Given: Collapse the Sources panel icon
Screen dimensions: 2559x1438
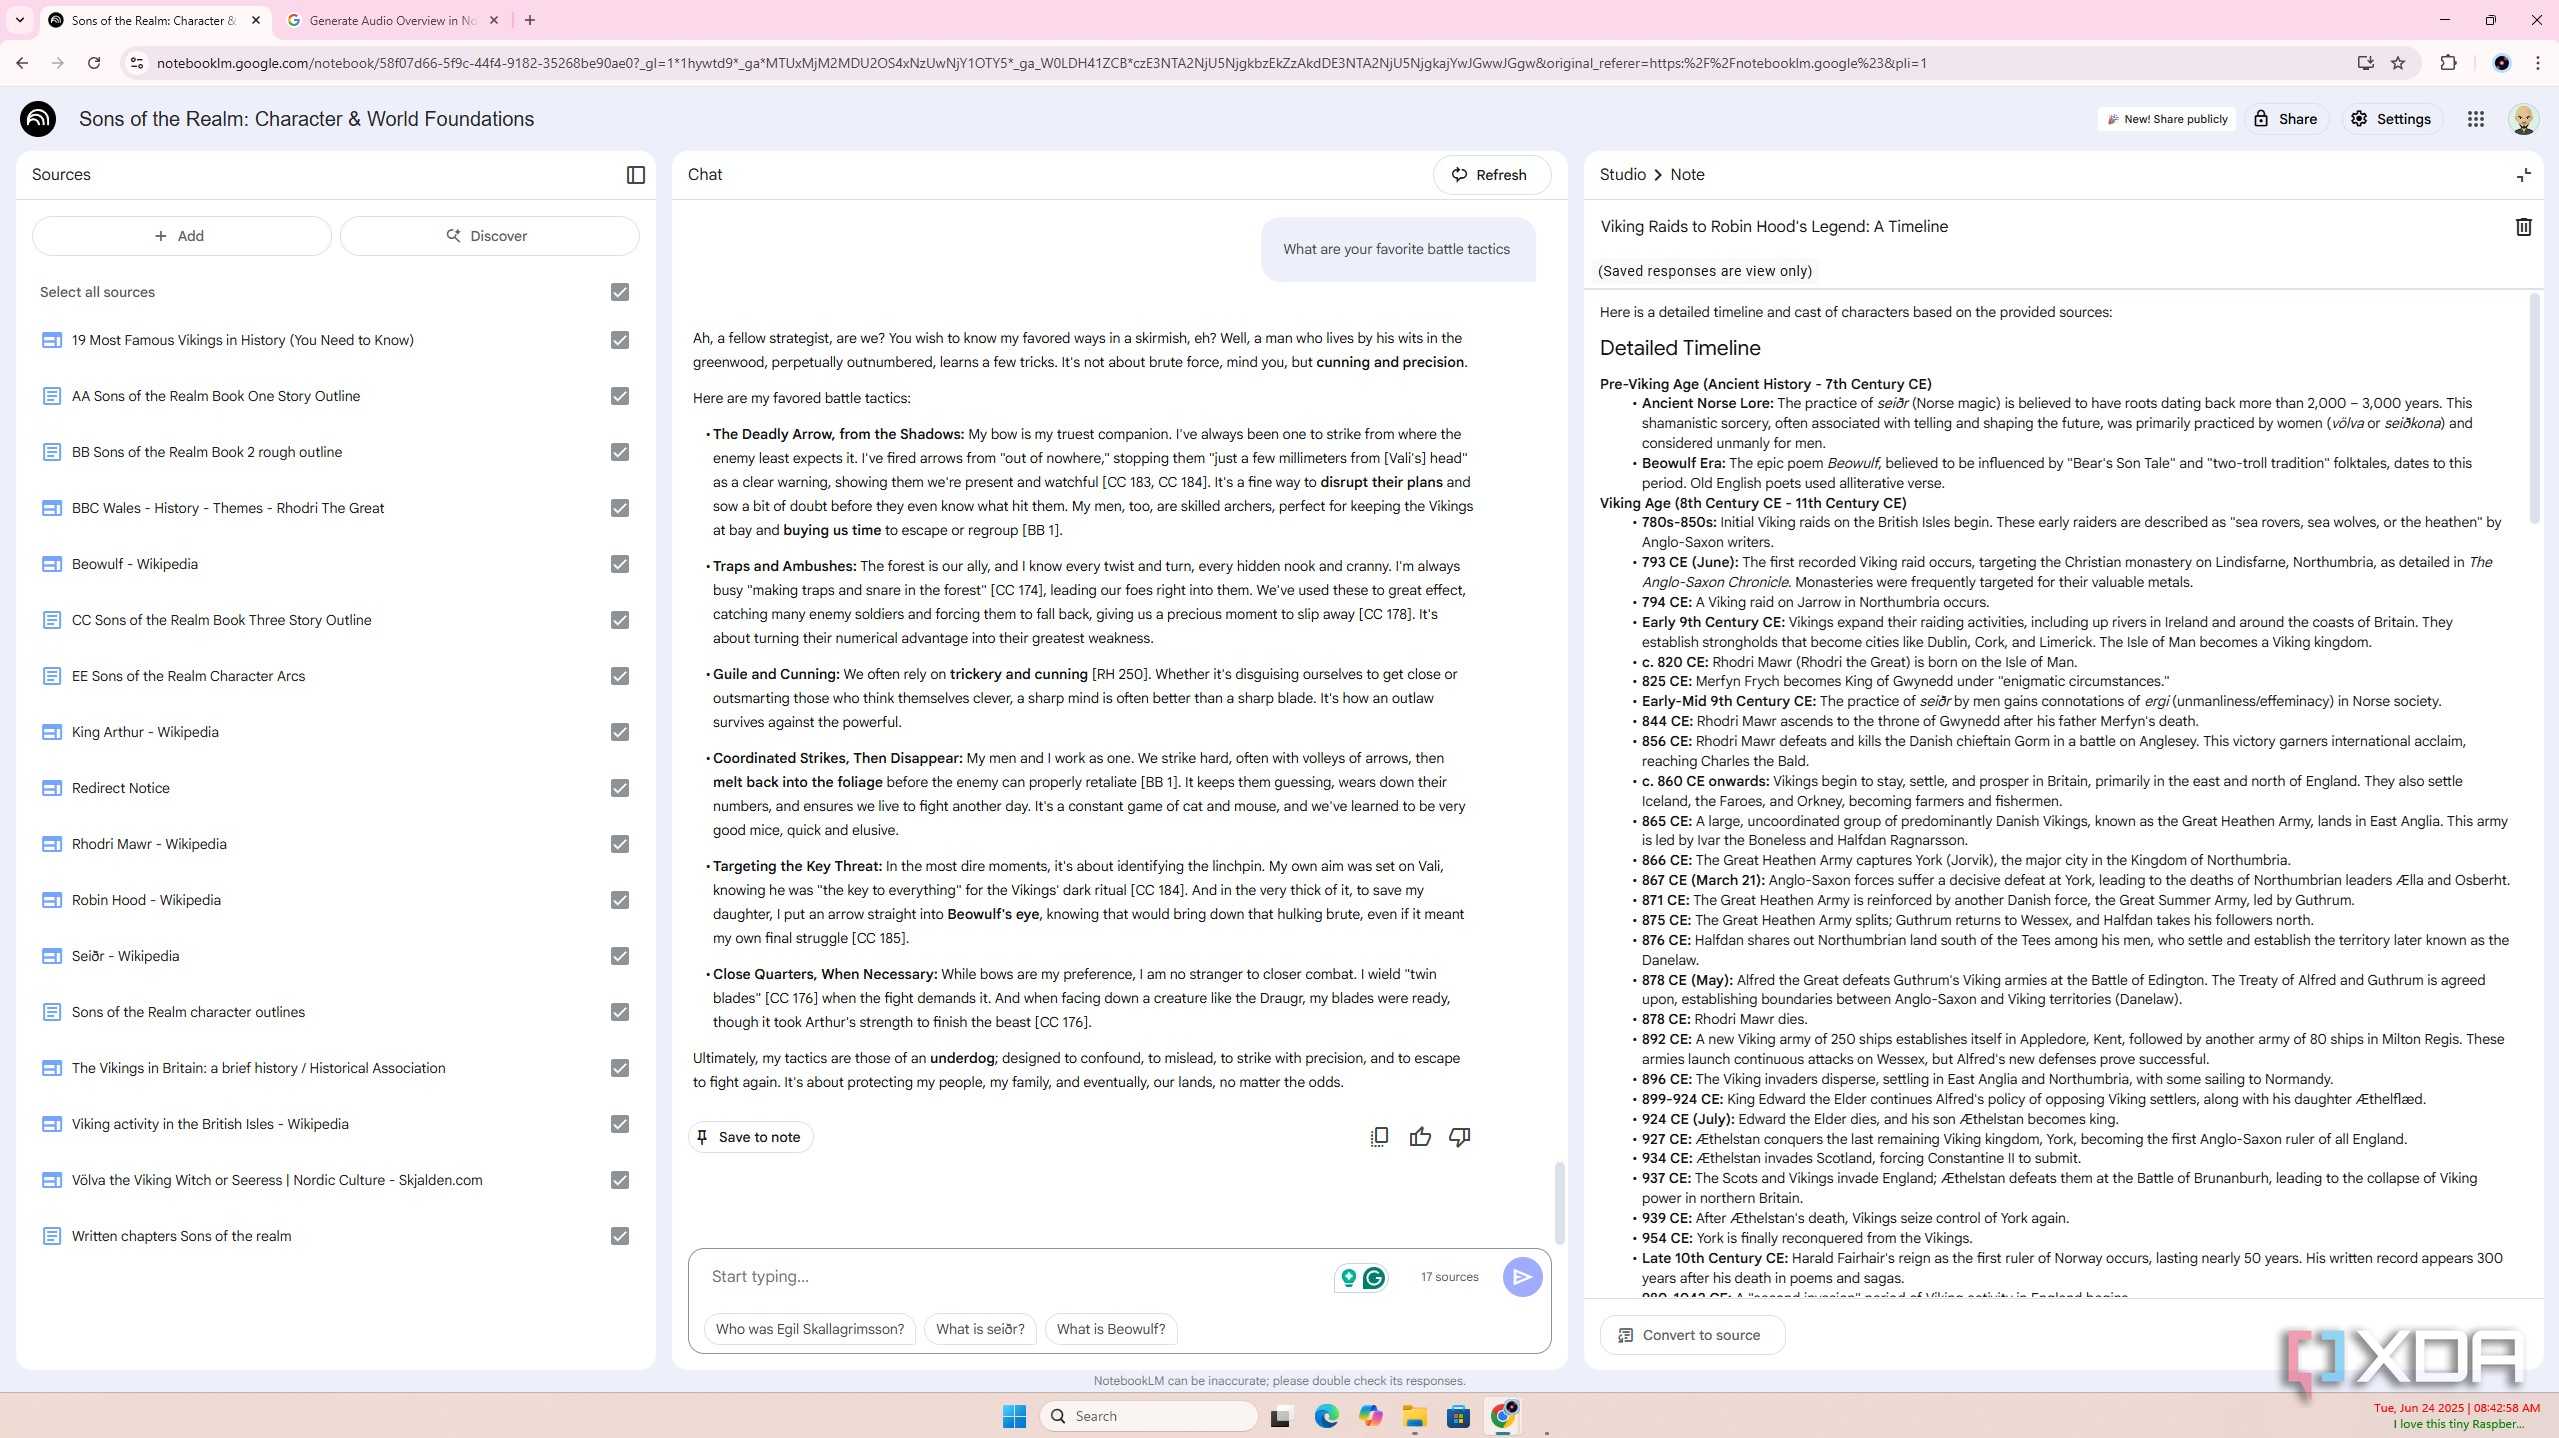Looking at the screenshot, I should click(x=635, y=175).
